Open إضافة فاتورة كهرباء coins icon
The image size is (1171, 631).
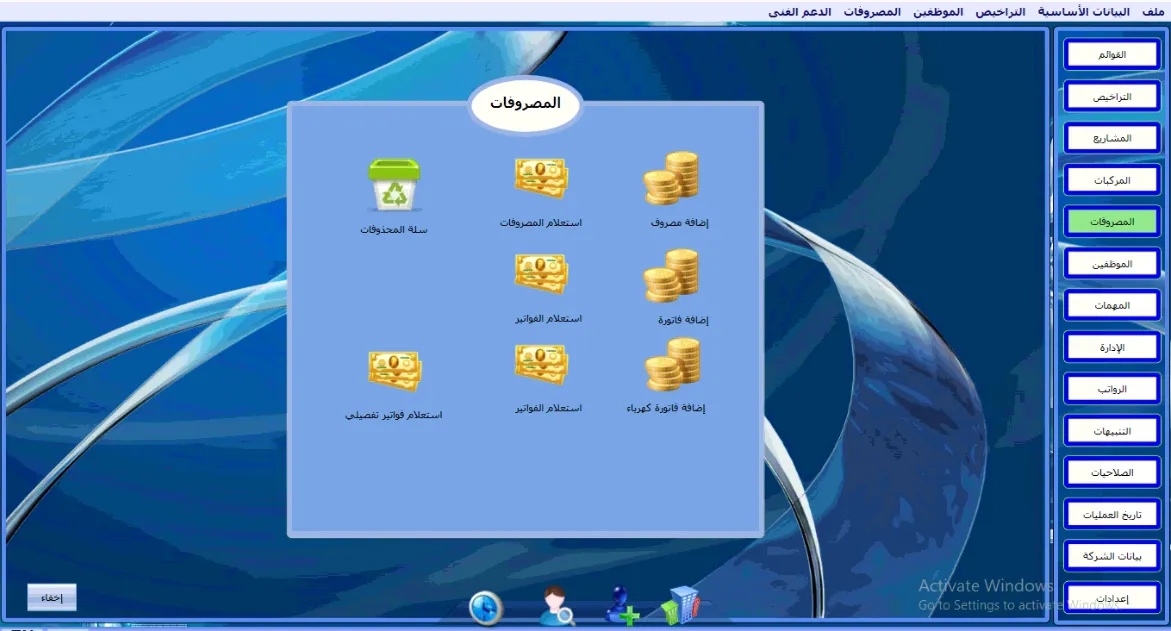672,364
